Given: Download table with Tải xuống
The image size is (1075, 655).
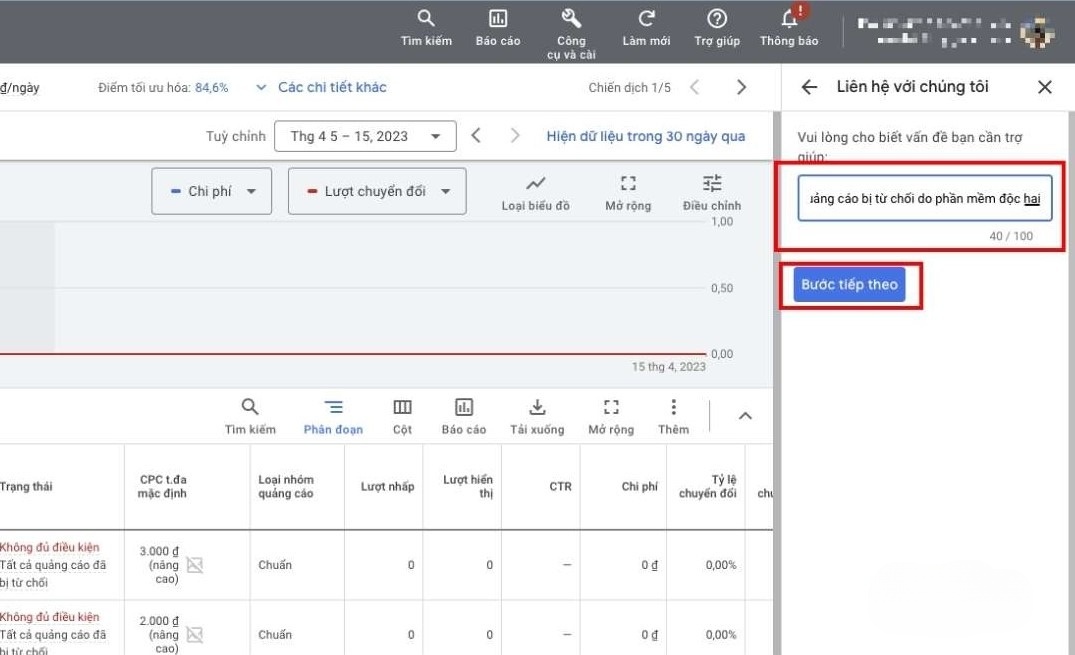Looking at the screenshot, I should [538, 416].
